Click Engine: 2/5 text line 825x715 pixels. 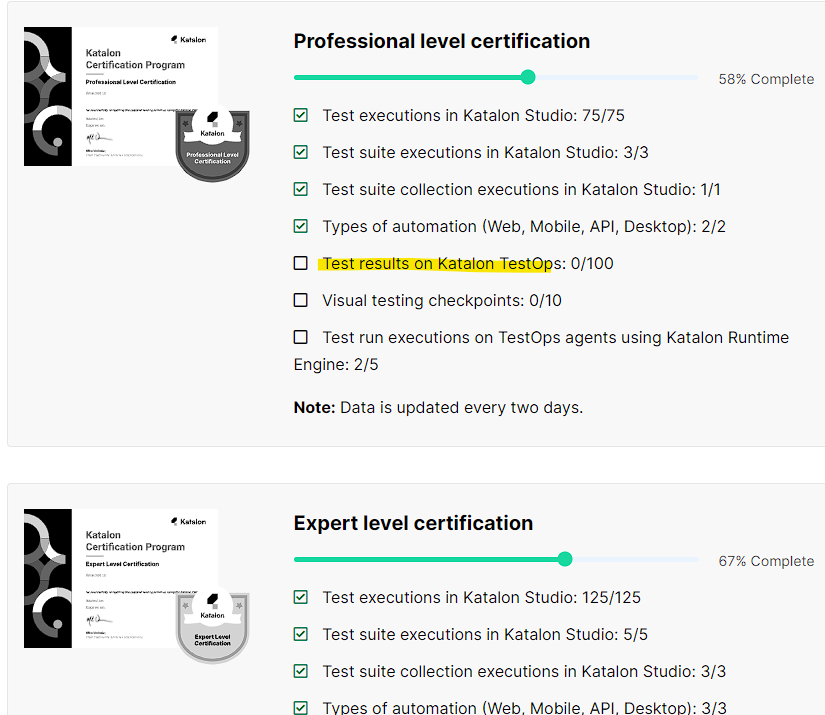(336, 365)
